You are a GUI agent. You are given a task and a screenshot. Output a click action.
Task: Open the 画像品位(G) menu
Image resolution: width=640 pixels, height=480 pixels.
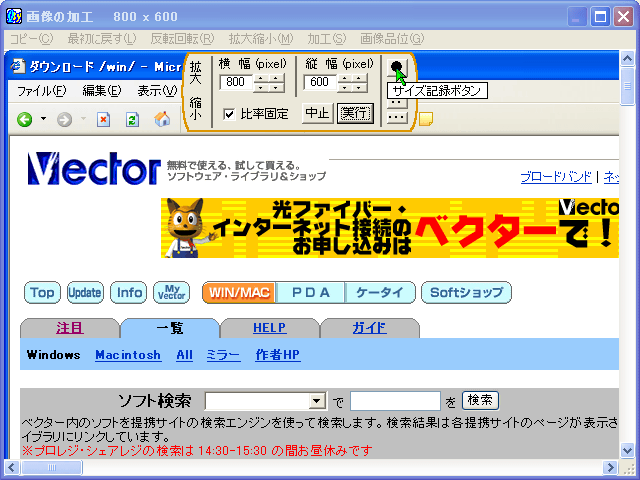[x=392, y=39]
